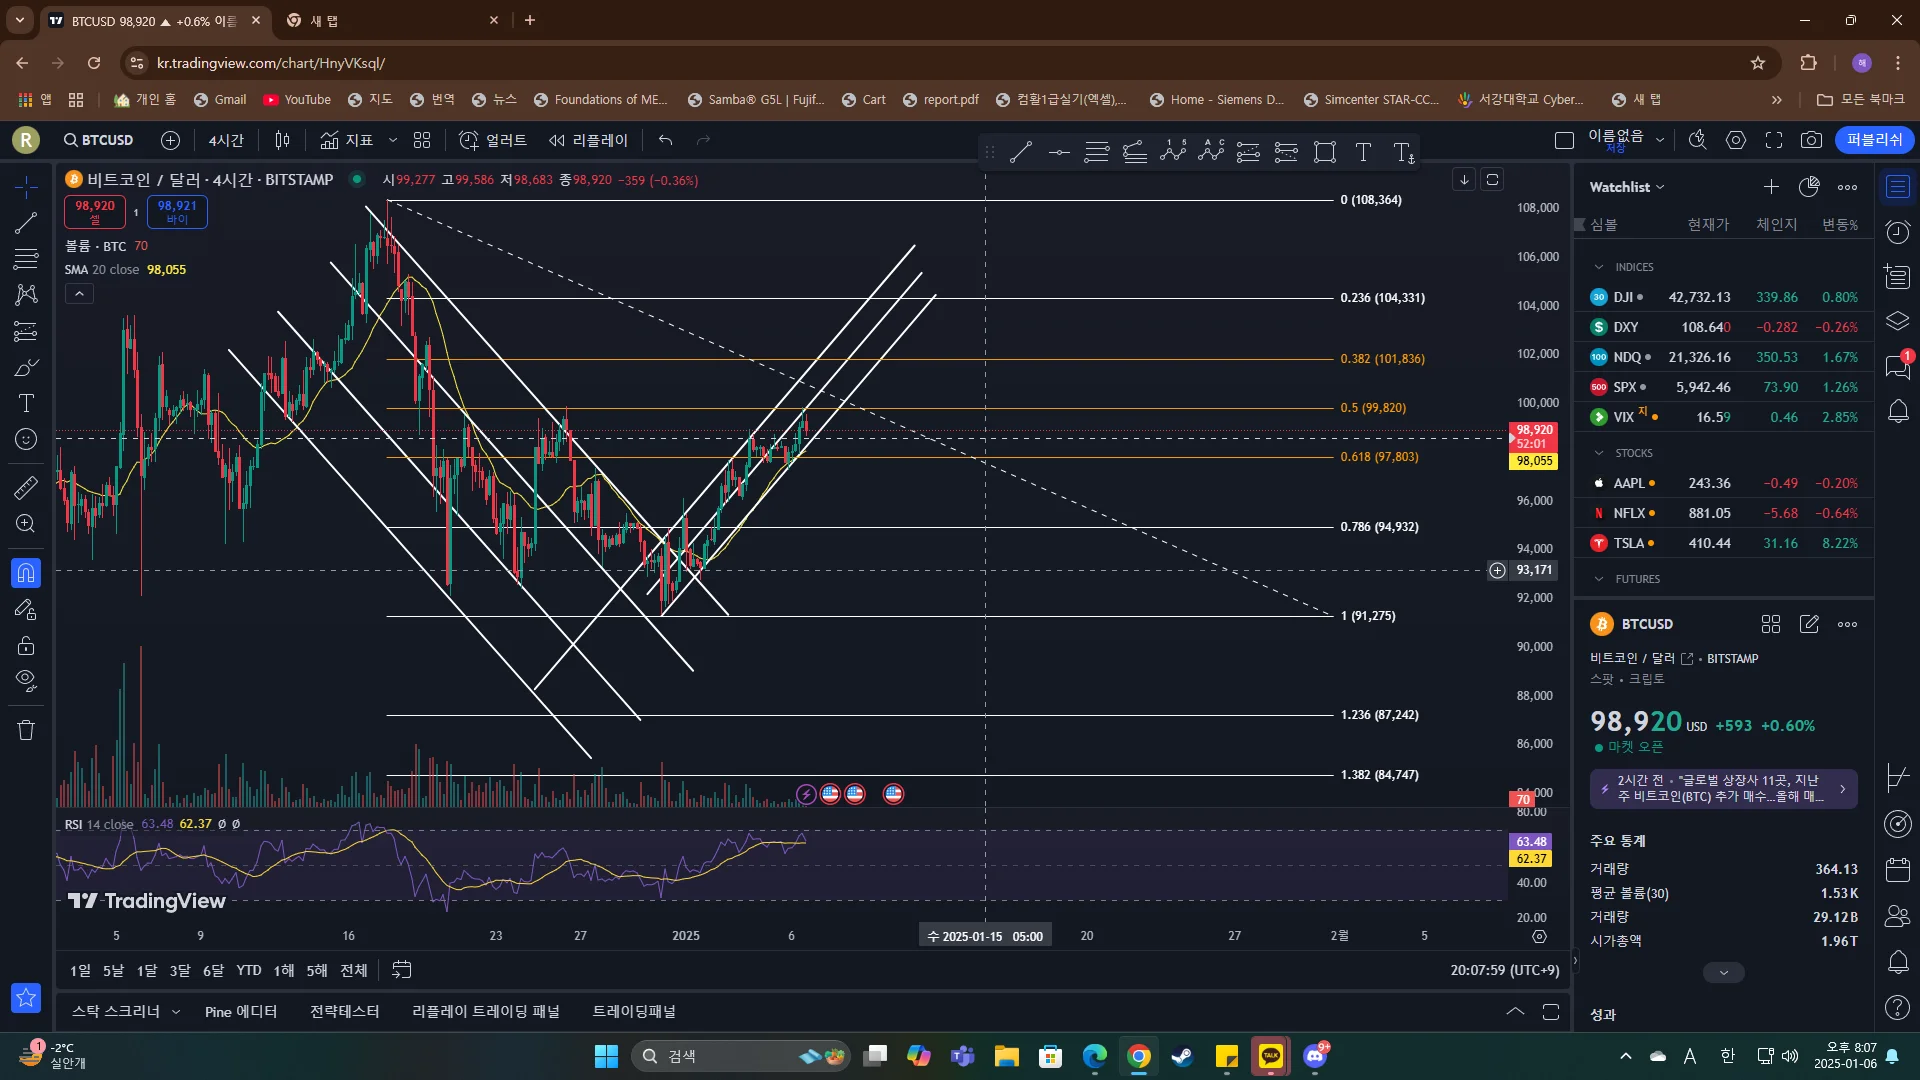
Task: Click undo arrow in top toolbar
Action: 665,140
